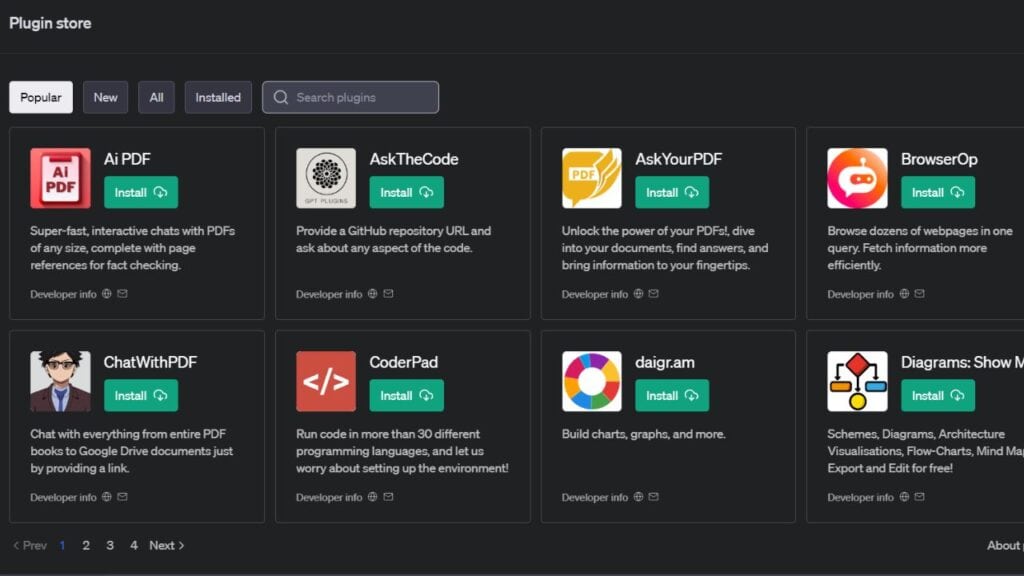Open daigr.am developer website globe icon
The width and height of the screenshot is (1024, 576).
638,497
